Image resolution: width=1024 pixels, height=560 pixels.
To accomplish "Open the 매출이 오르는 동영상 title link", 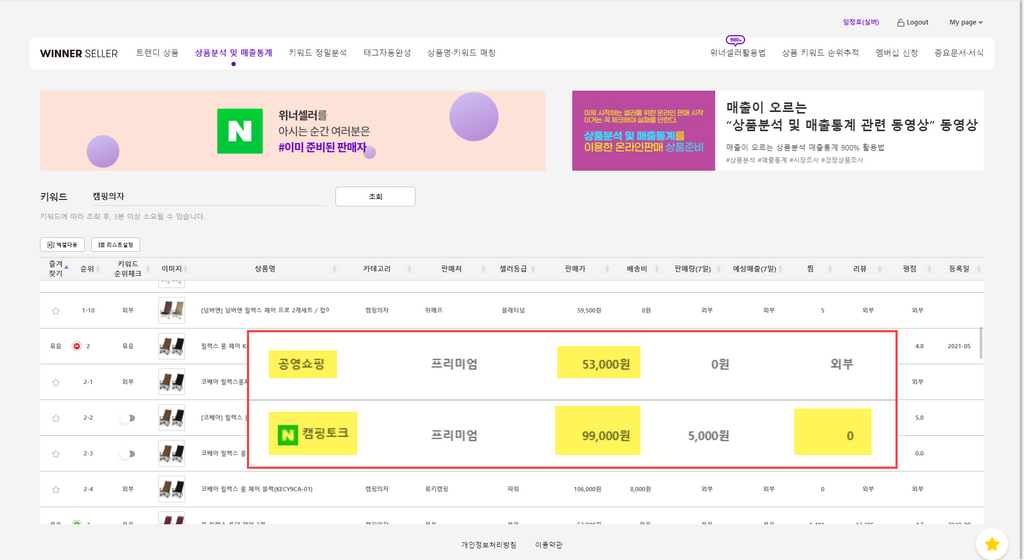I will click(x=852, y=116).
